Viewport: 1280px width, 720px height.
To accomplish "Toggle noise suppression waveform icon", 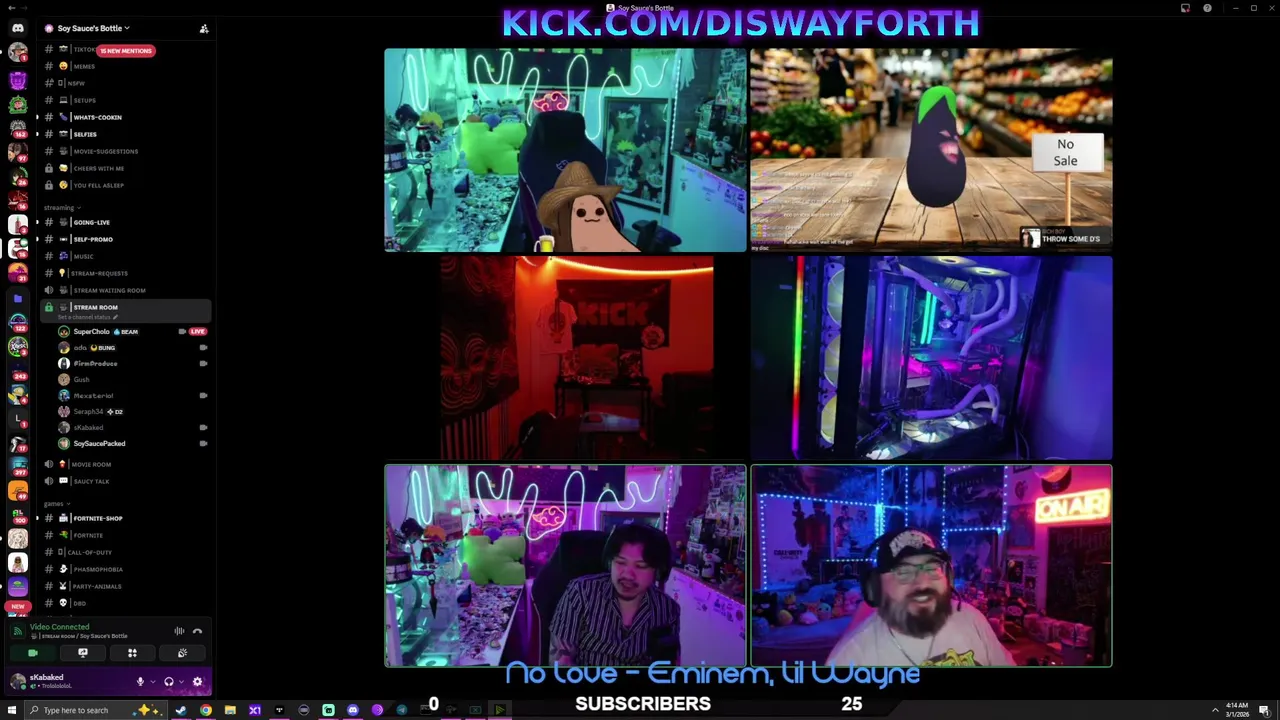I will [x=179, y=631].
